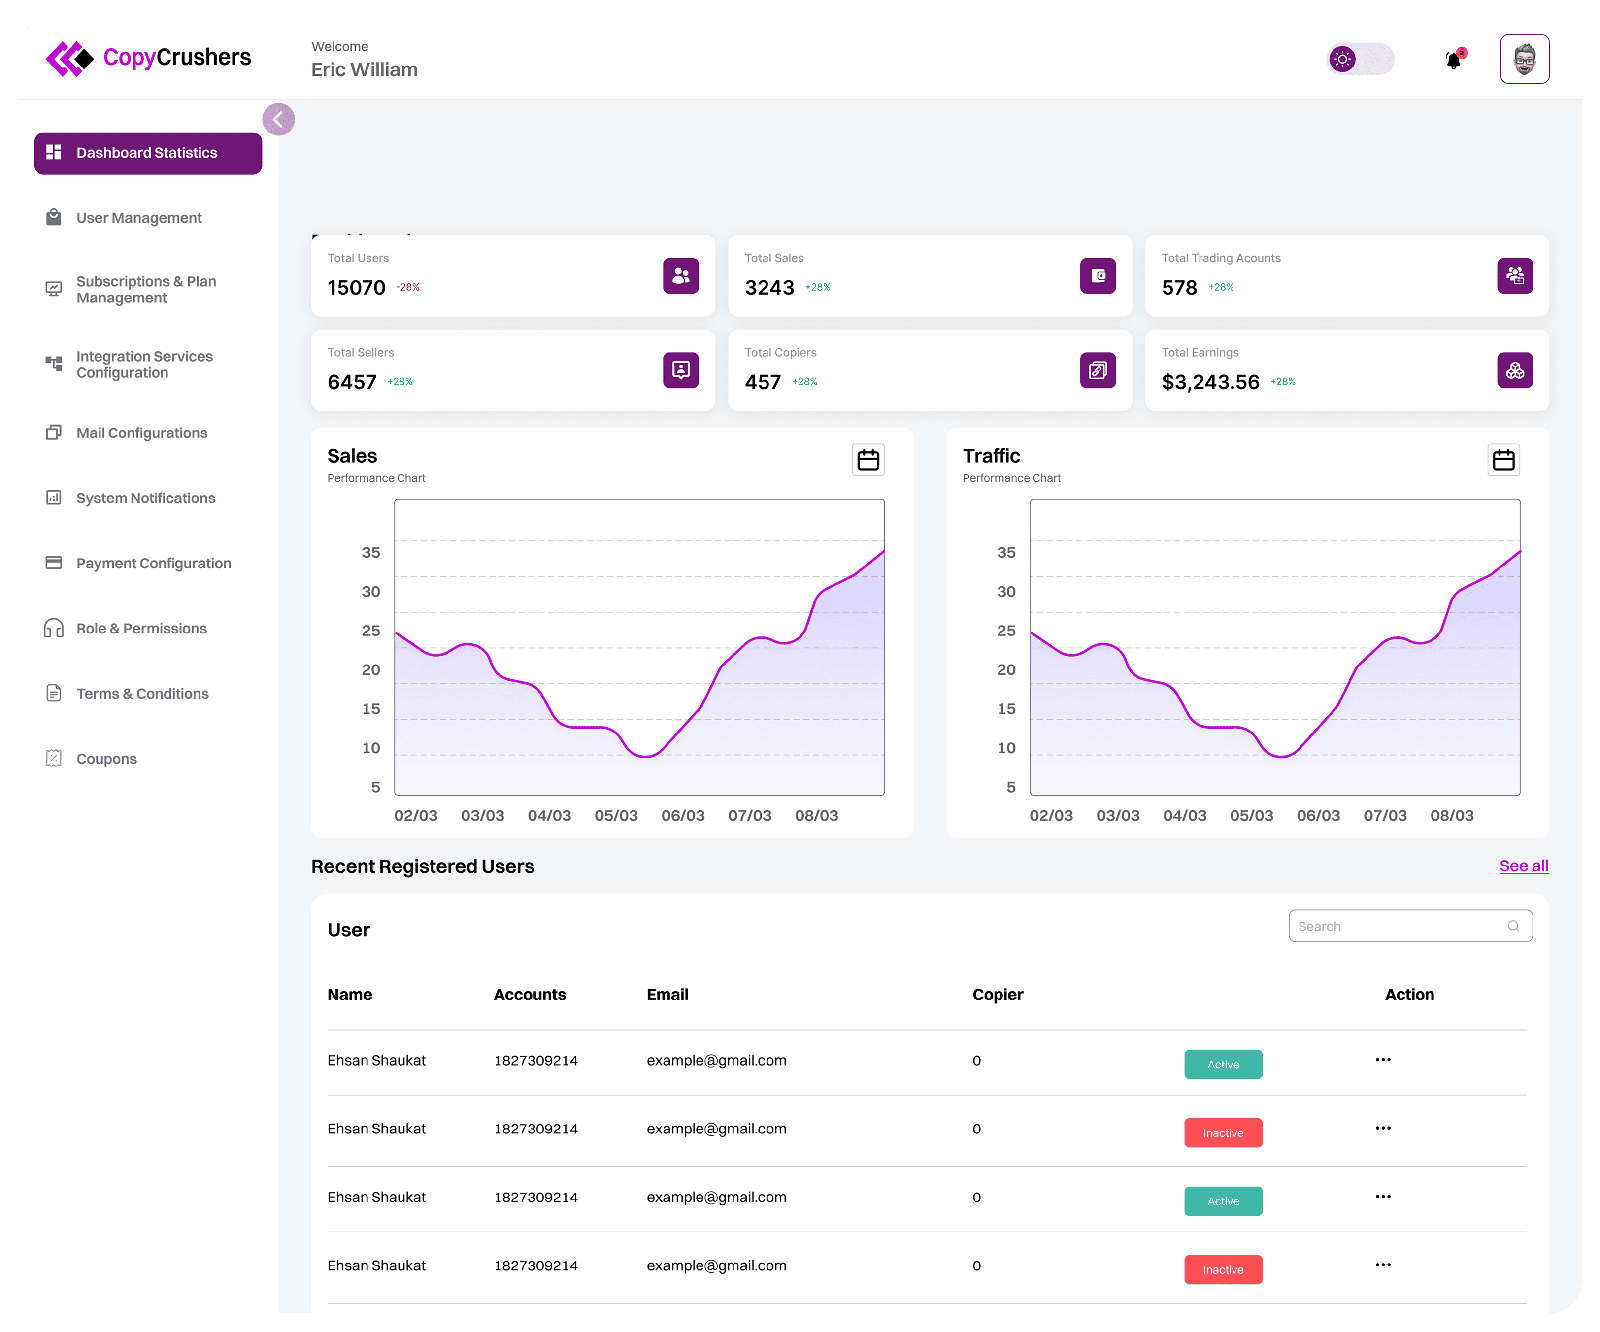This screenshot has height=1332, width=1600.
Task: Click the Total Earnings card icon
Action: tap(1515, 370)
